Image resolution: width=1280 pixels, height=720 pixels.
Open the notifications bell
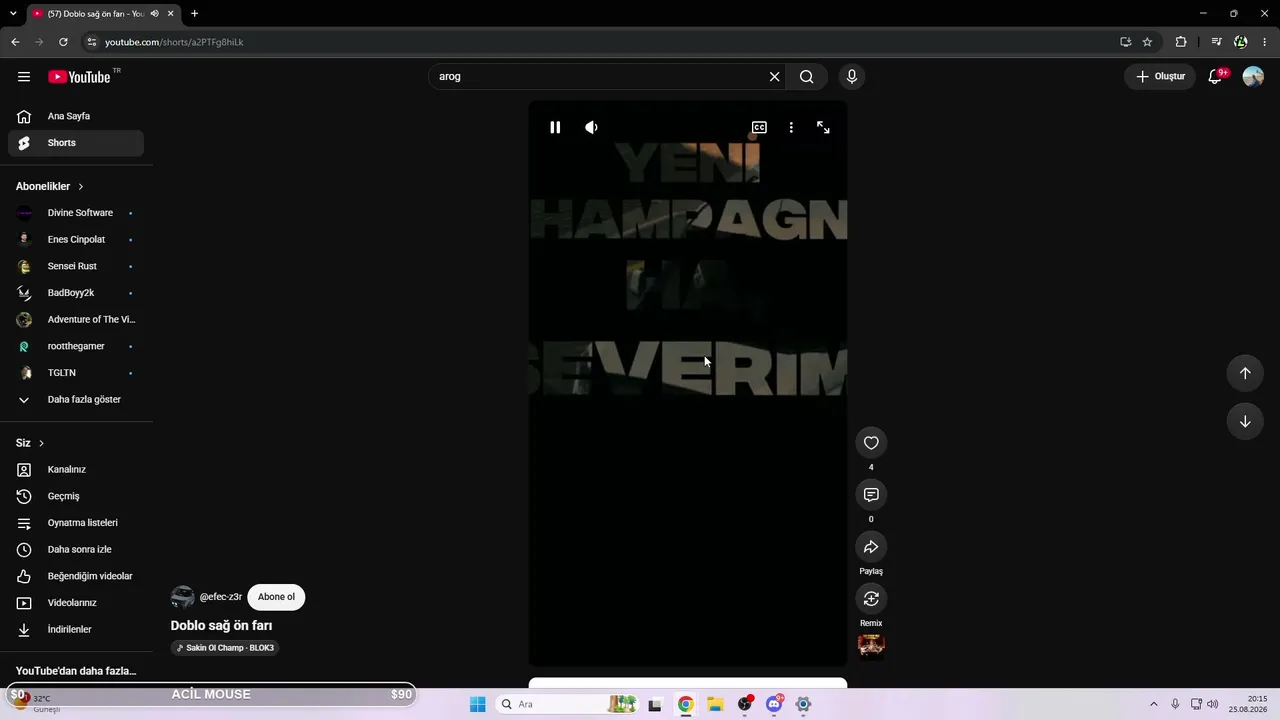click(x=1216, y=77)
